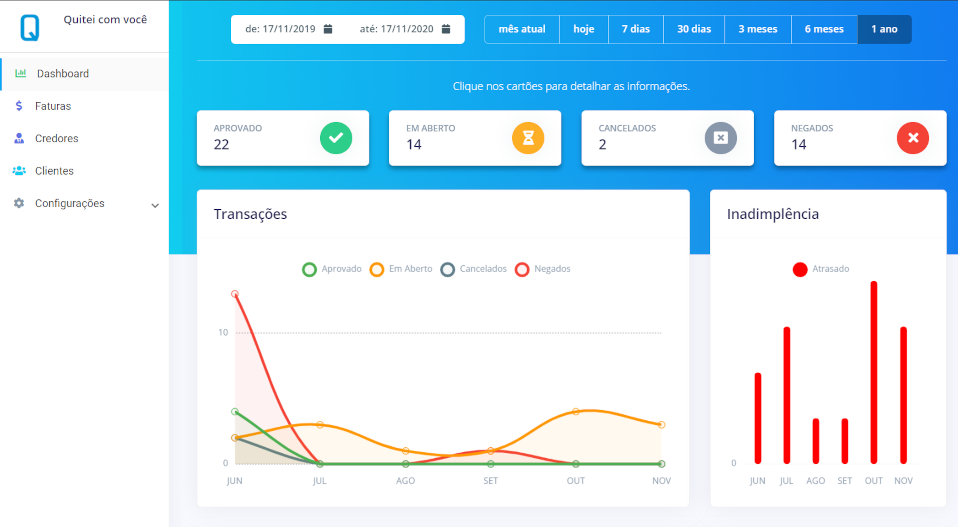Click the Transações chart heading
Viewport: 958px width, 527px height.
tap(250, 214)
